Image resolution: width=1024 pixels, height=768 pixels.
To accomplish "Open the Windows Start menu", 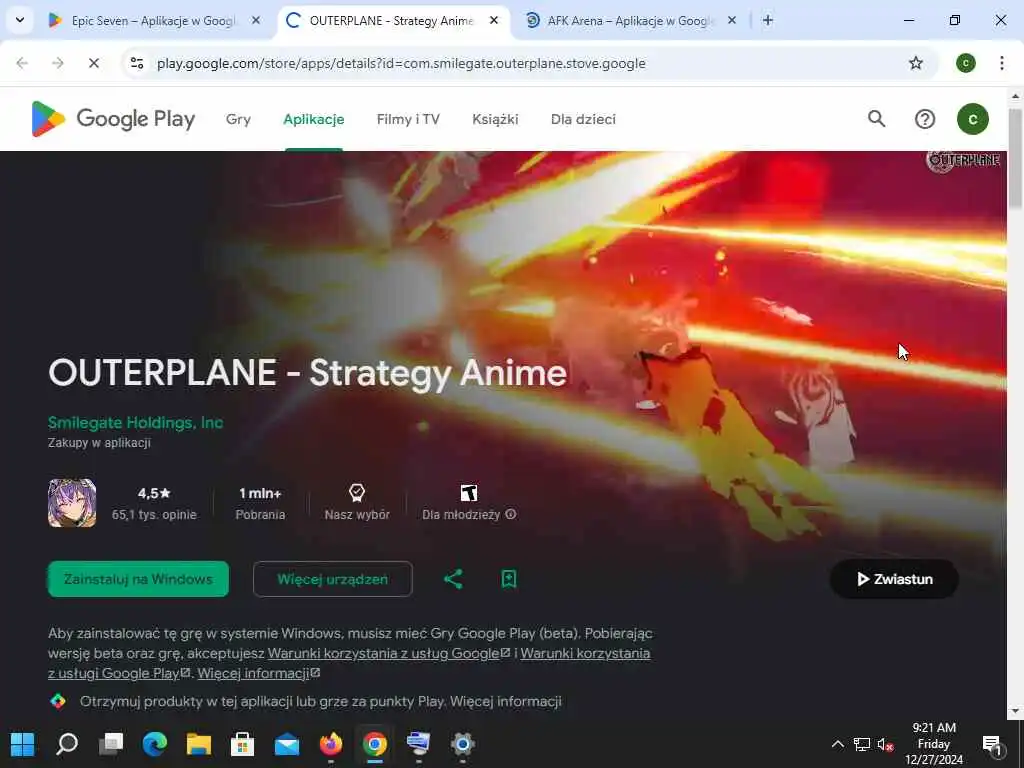I will [22, 744].
